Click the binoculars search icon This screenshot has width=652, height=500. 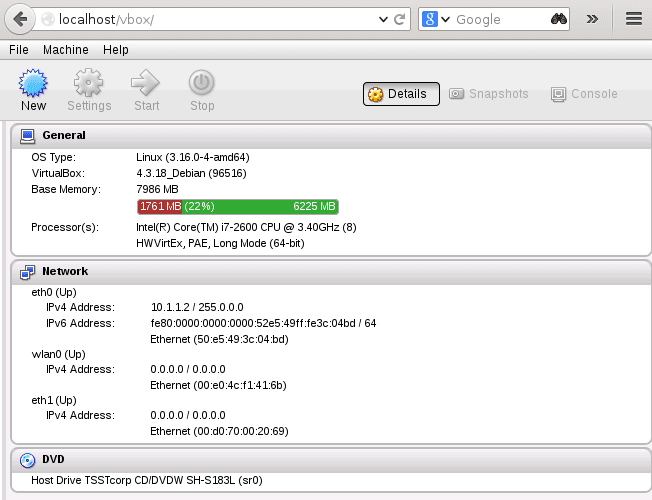click(x=558, y=19)
